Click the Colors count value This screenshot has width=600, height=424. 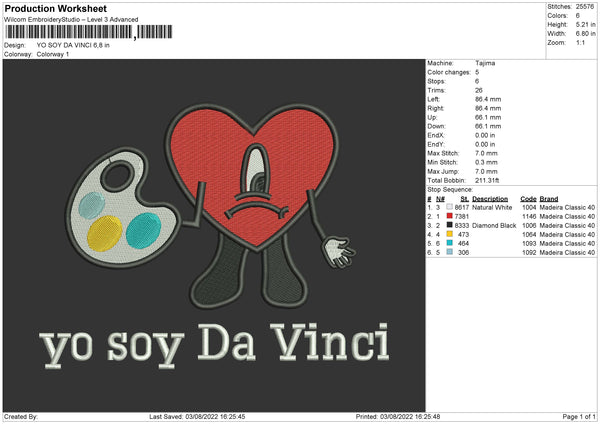(578, 16)
